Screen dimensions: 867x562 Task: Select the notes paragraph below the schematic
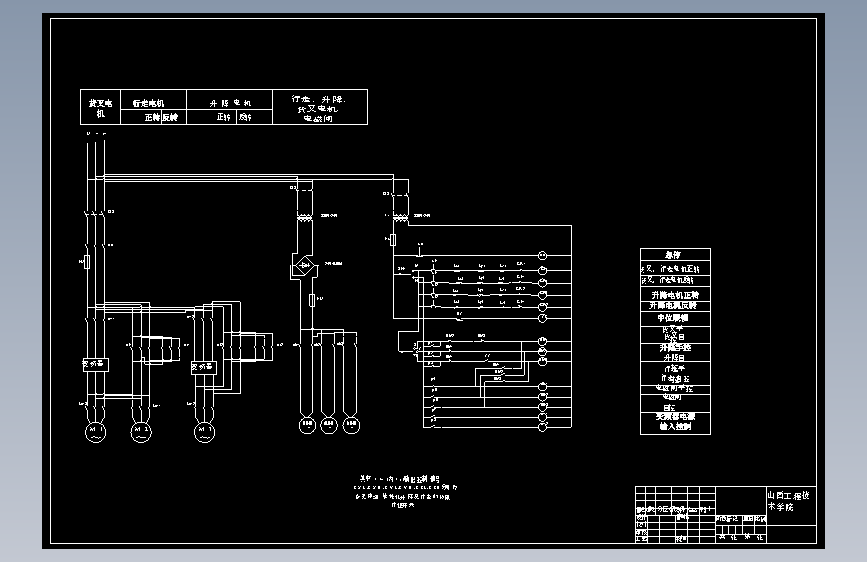406,492
